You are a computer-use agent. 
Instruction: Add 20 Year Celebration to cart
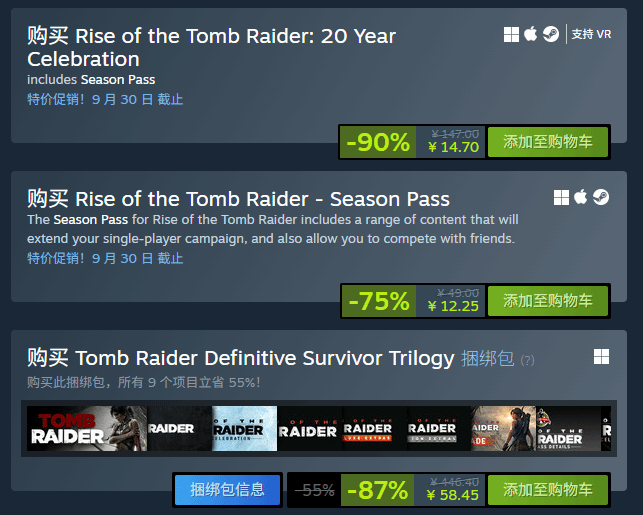548,141
